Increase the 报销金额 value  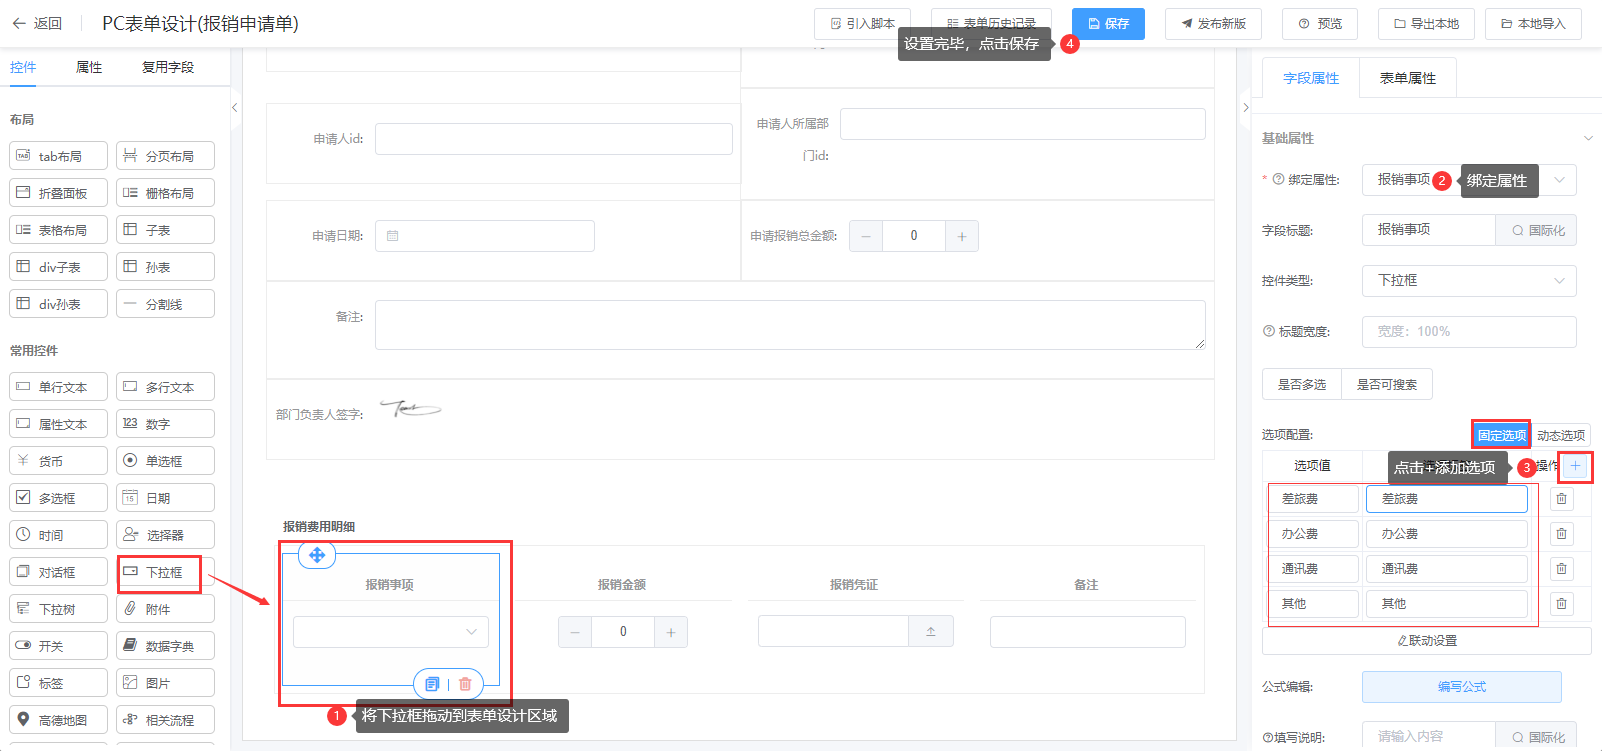pyautogui.click(x=671, y=632)
